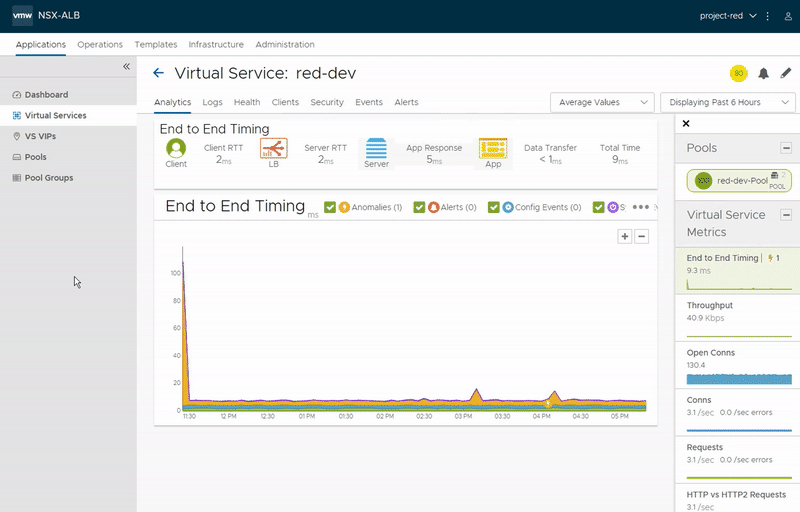800x512 pixels.
Task: Click the Alerts bell icon in legend
Action: pos(433,207)
